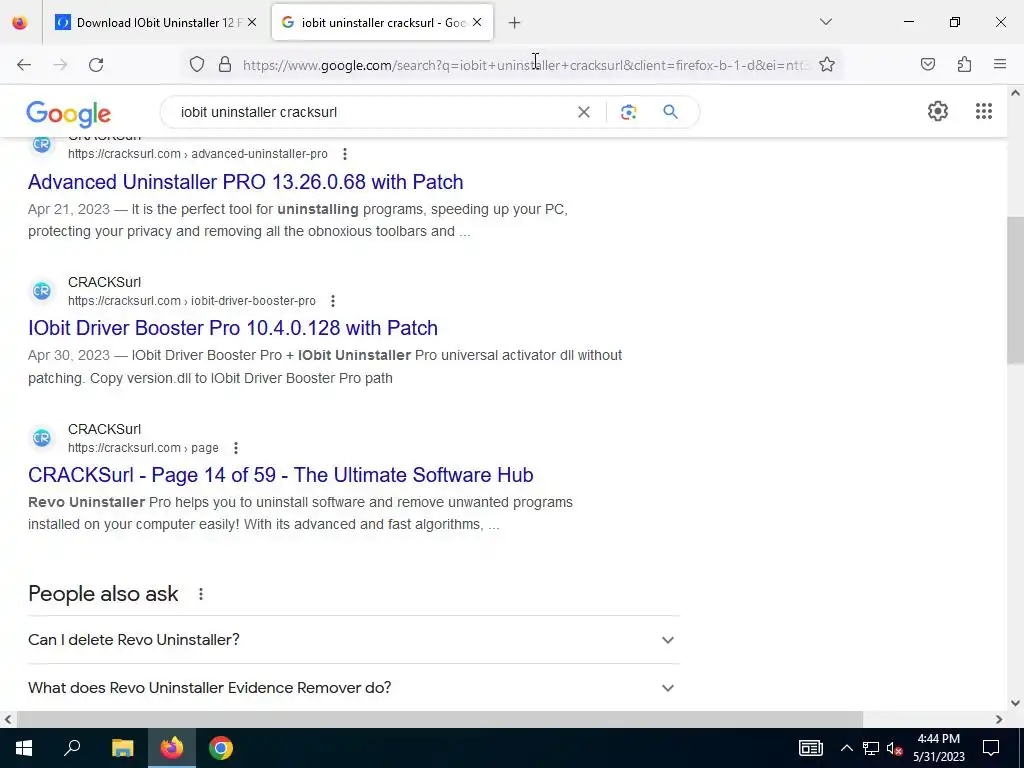Click the scroll left arrow
Screen dimensions: 1024x768
click(x=8, y=720)
